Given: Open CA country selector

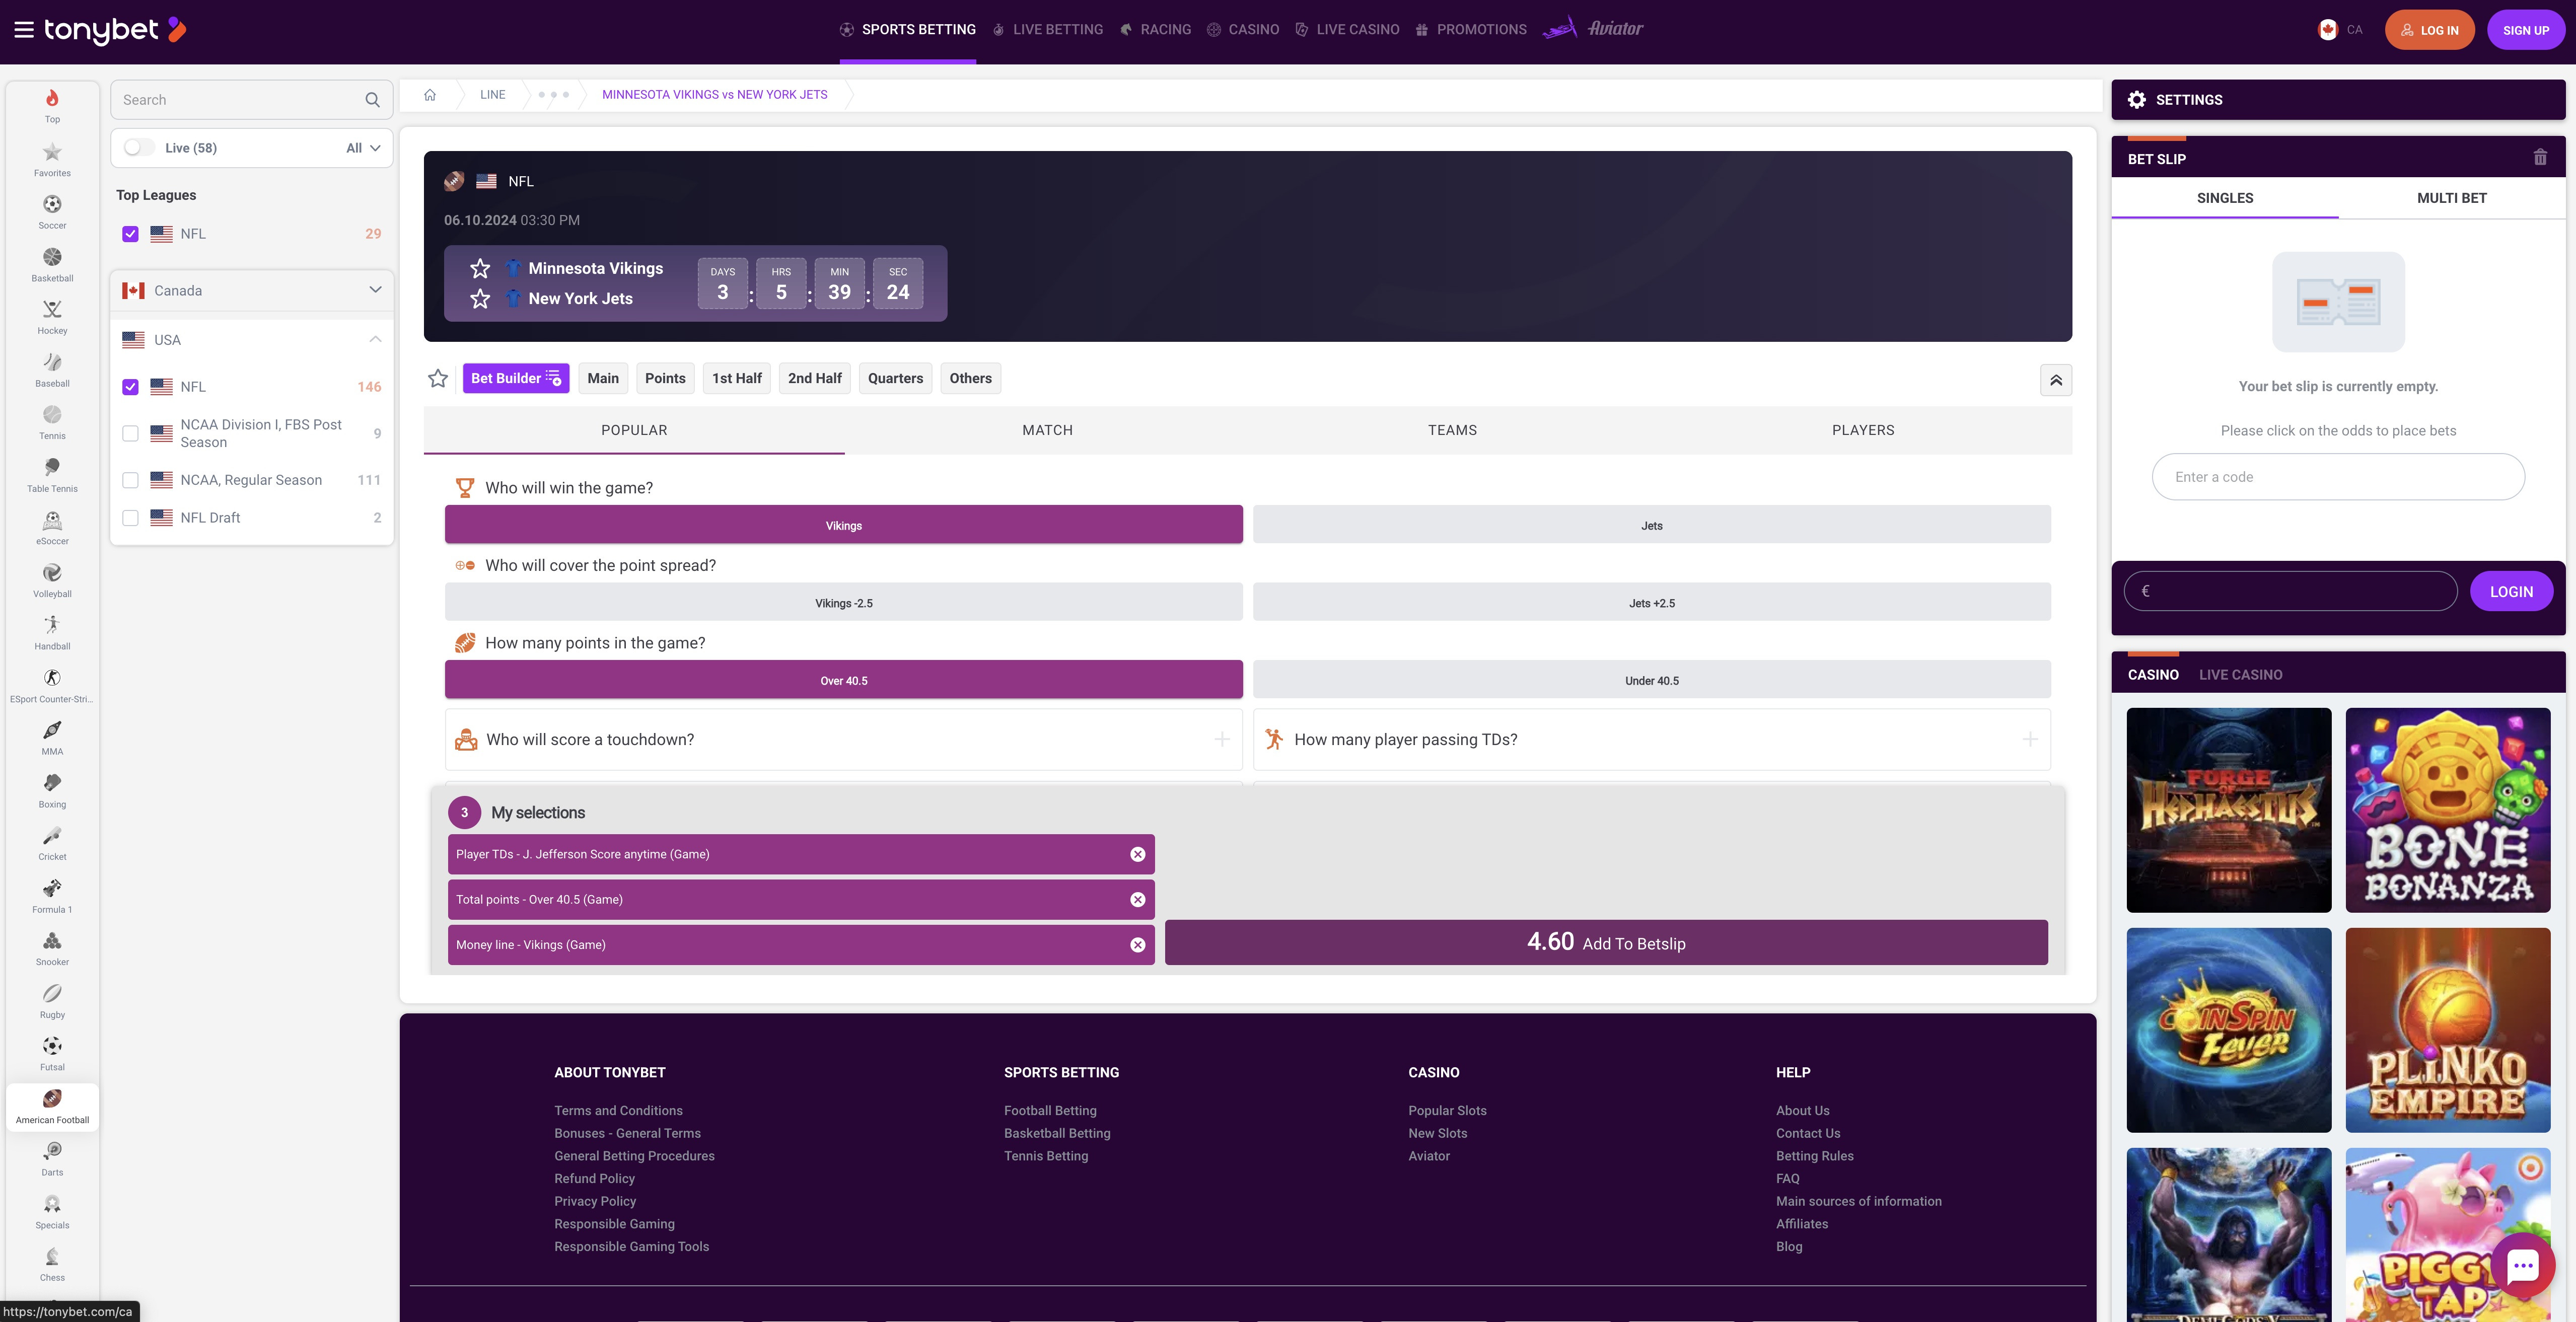Looking at the screenshot, I should (2340, 30).
